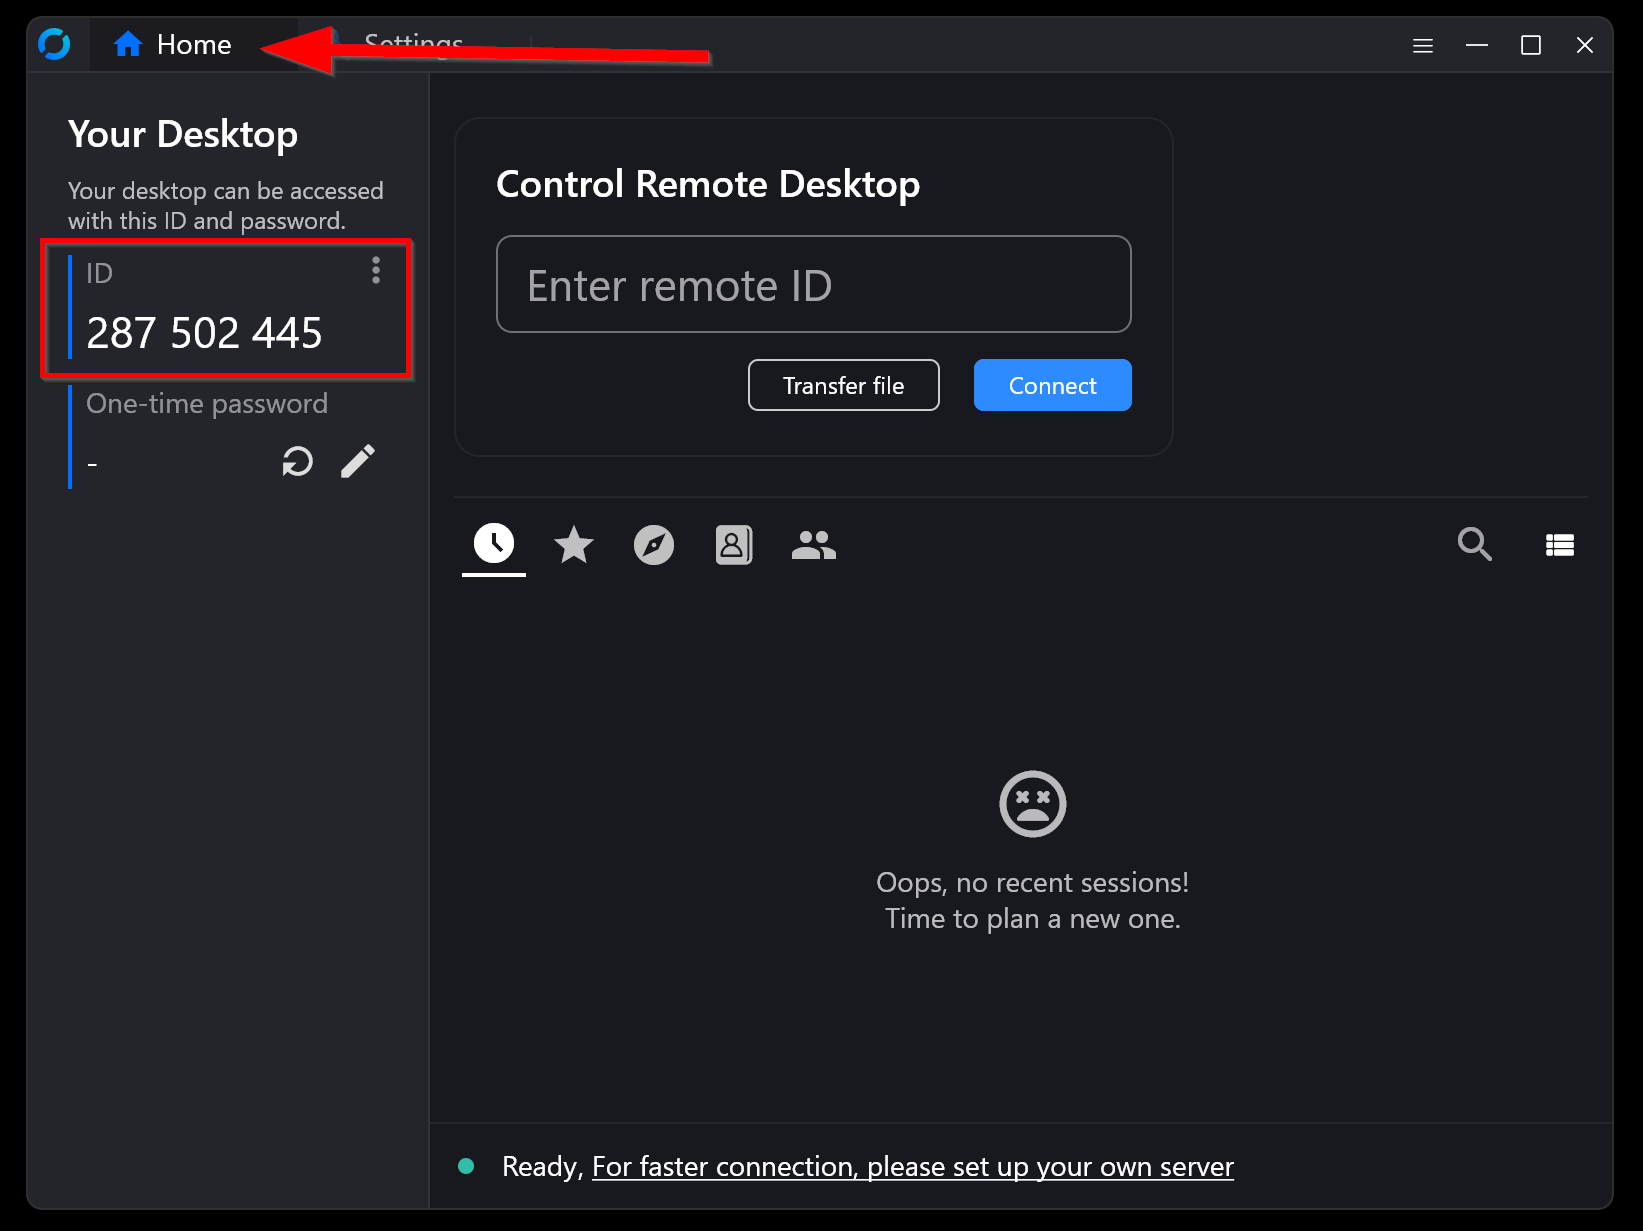
Task: Open the favorites star tab
Action: tap(574, 545)
